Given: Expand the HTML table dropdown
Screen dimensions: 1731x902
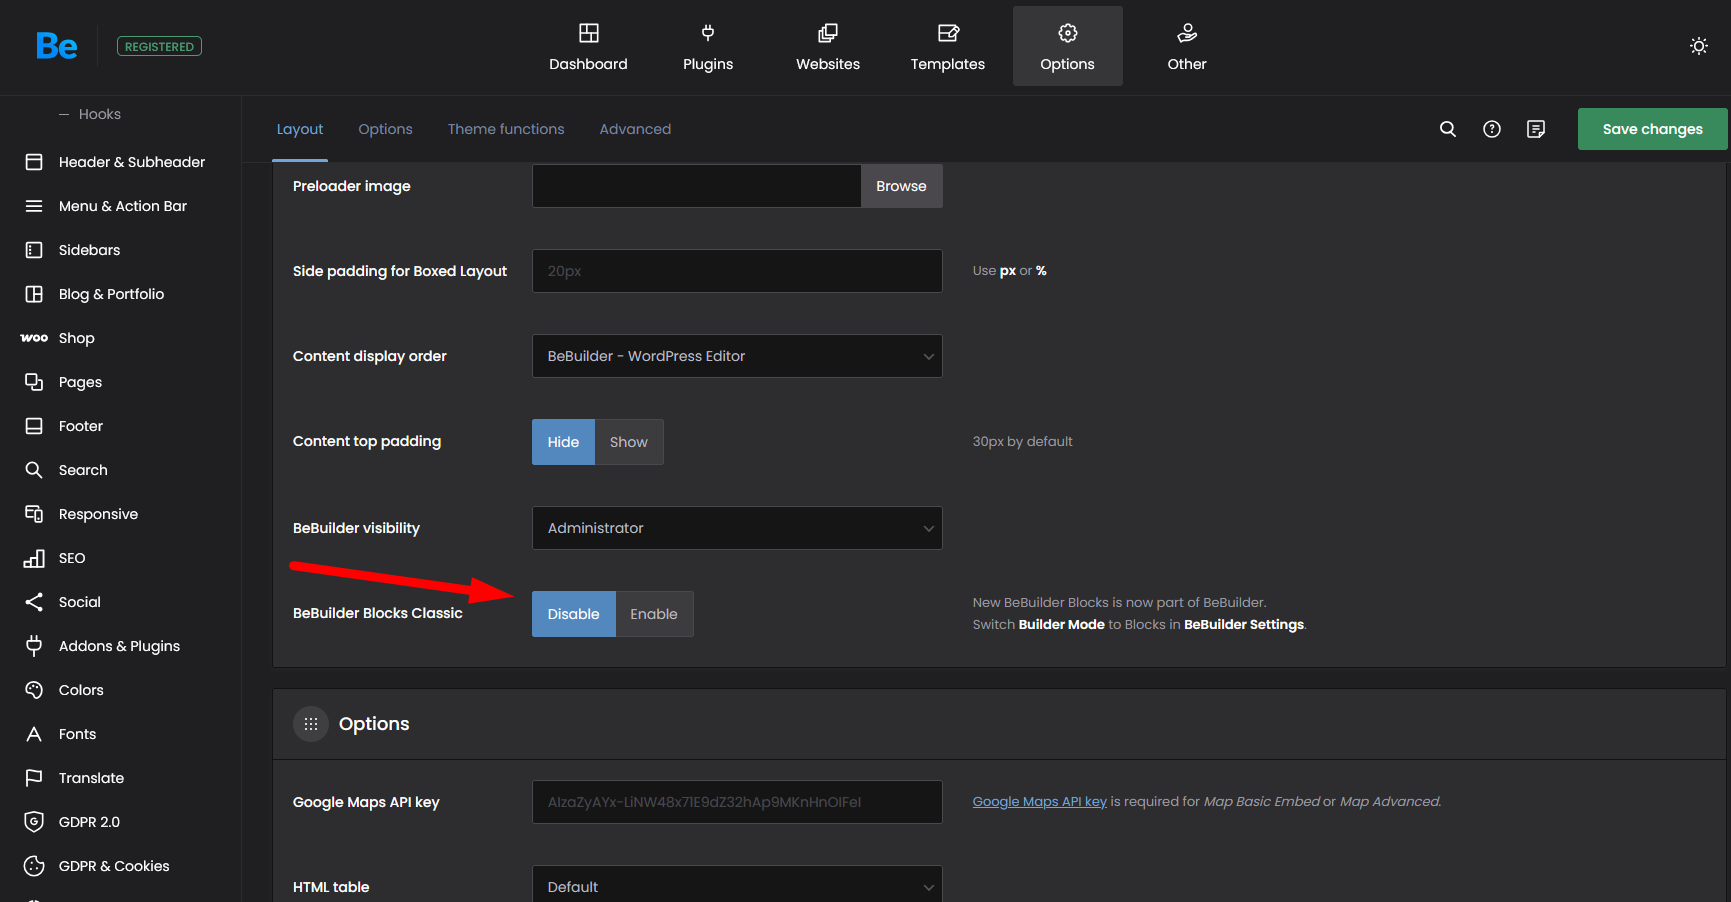Looking at the screenshot, I should point(737,886).
